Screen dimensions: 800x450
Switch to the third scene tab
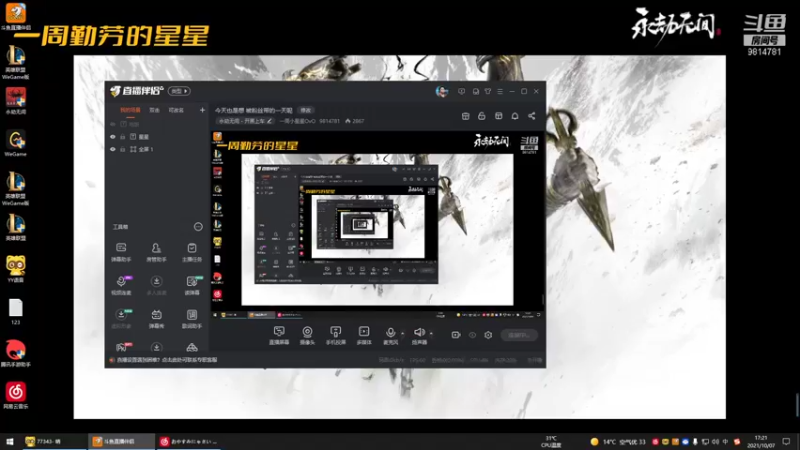176,110
